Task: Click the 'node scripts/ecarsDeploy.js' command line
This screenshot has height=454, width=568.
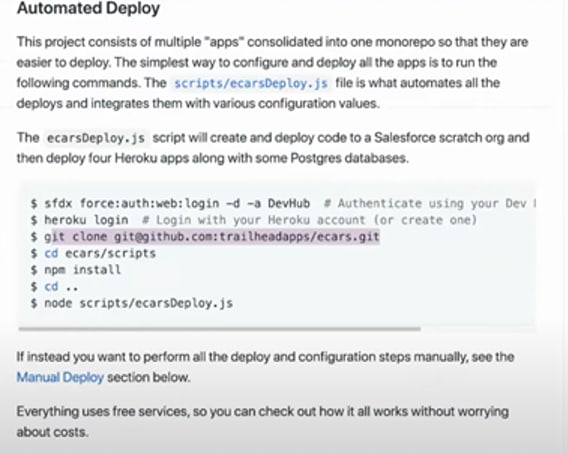Action: point(132,303)
